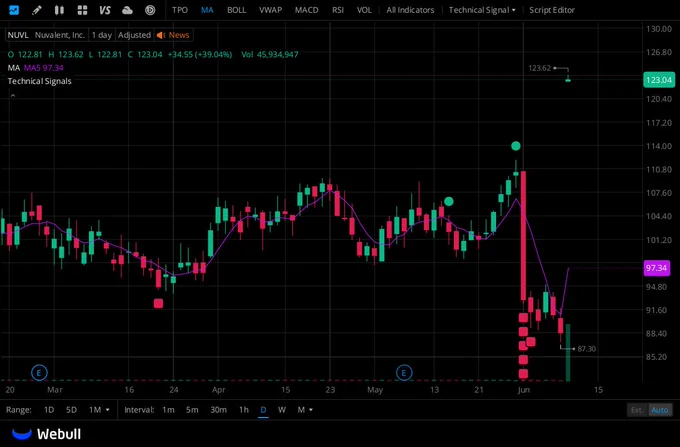Click the red signal square below March low
680x447 pixels.
pos(158,303)
